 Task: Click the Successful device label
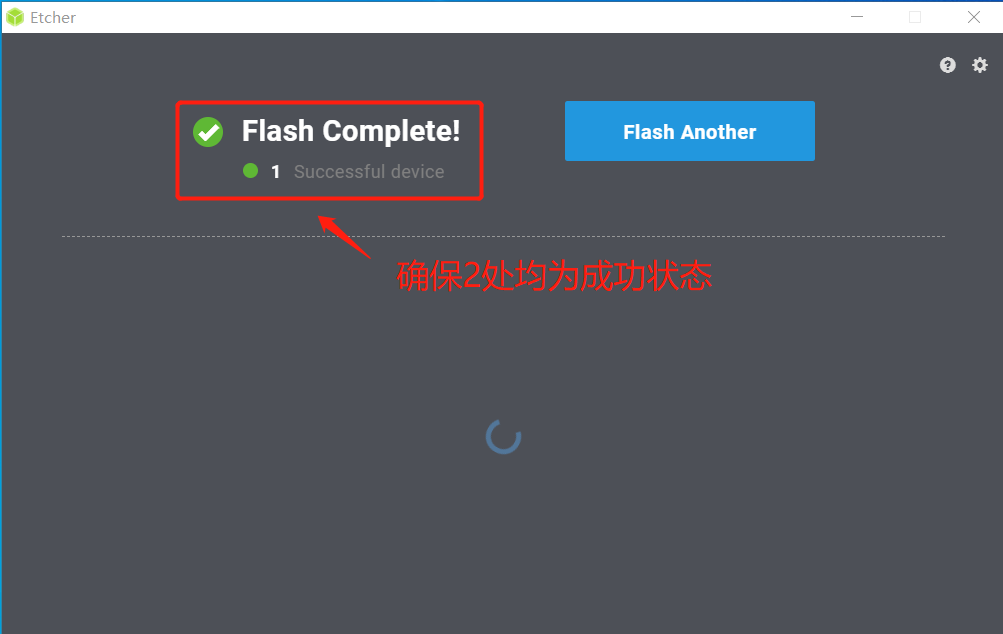click(x=369, y=171)
